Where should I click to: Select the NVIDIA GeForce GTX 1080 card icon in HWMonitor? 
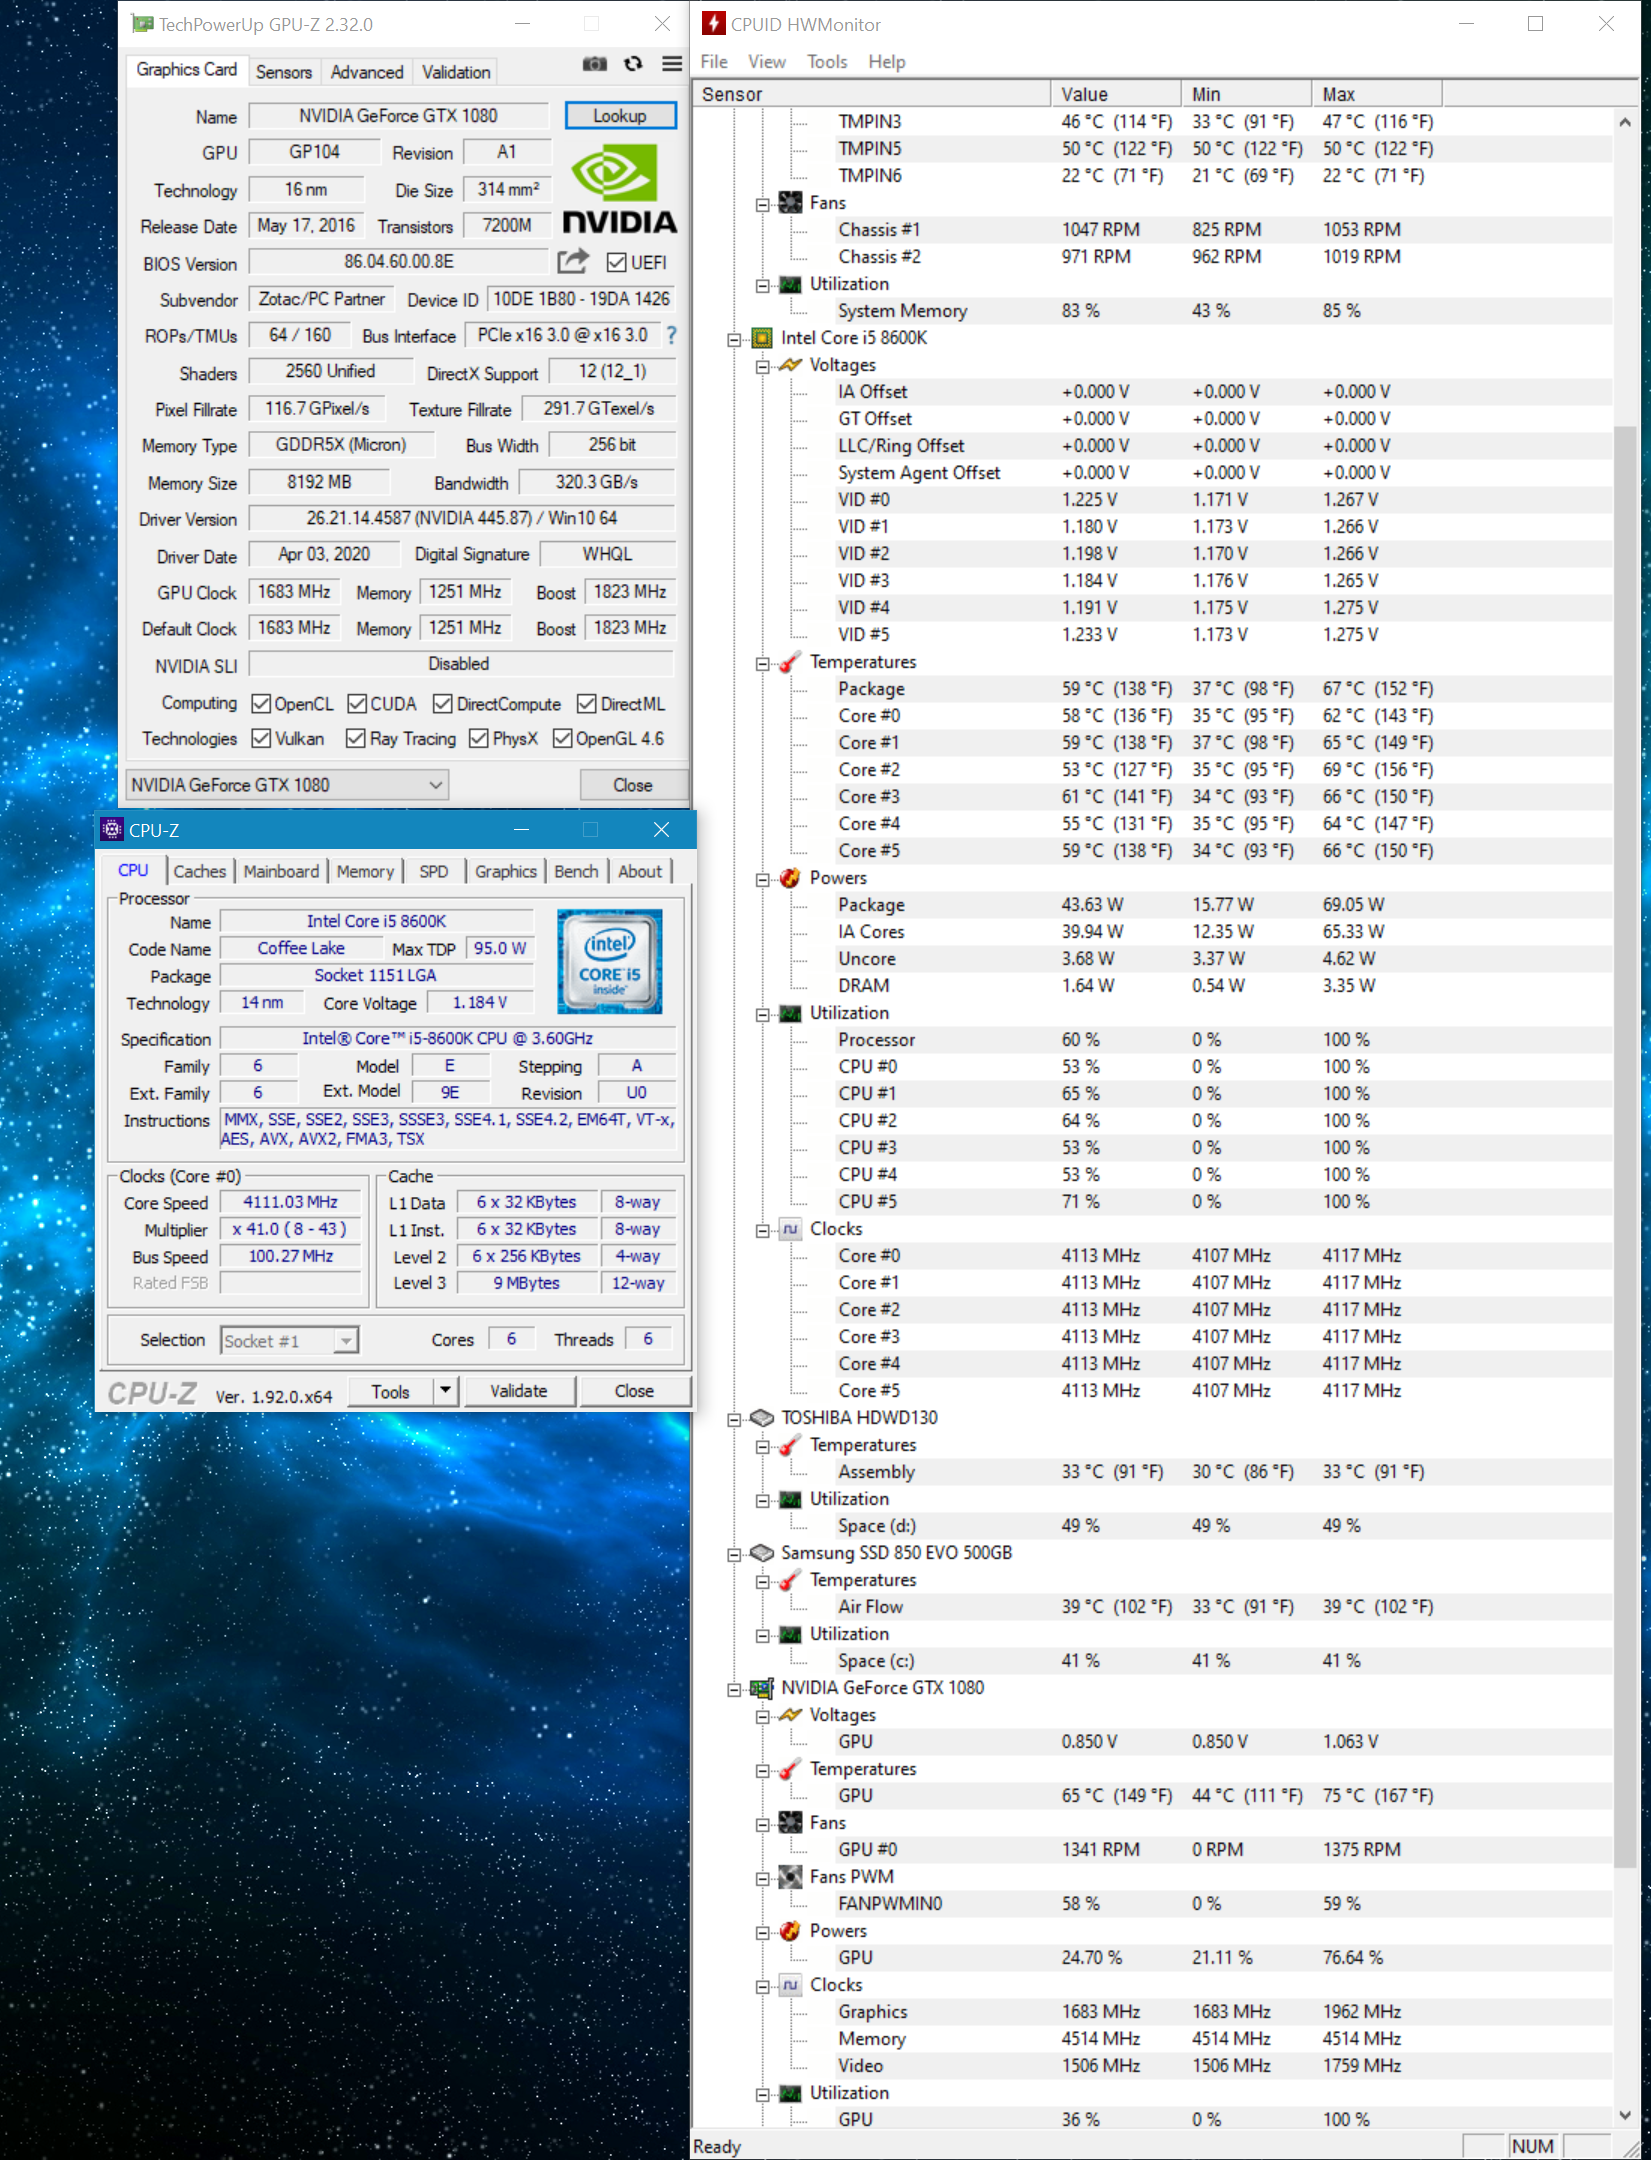point(762,1688)
